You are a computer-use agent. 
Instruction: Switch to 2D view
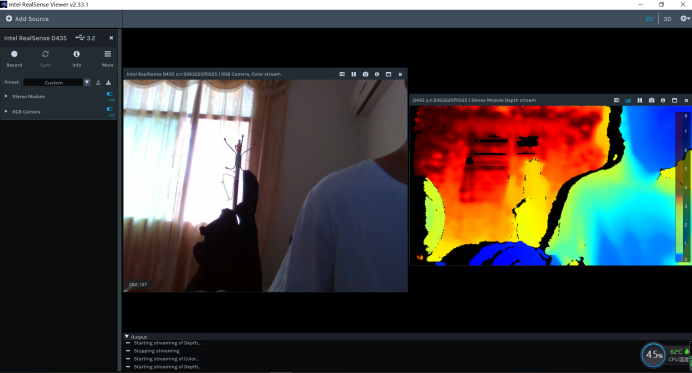point(649,19)
